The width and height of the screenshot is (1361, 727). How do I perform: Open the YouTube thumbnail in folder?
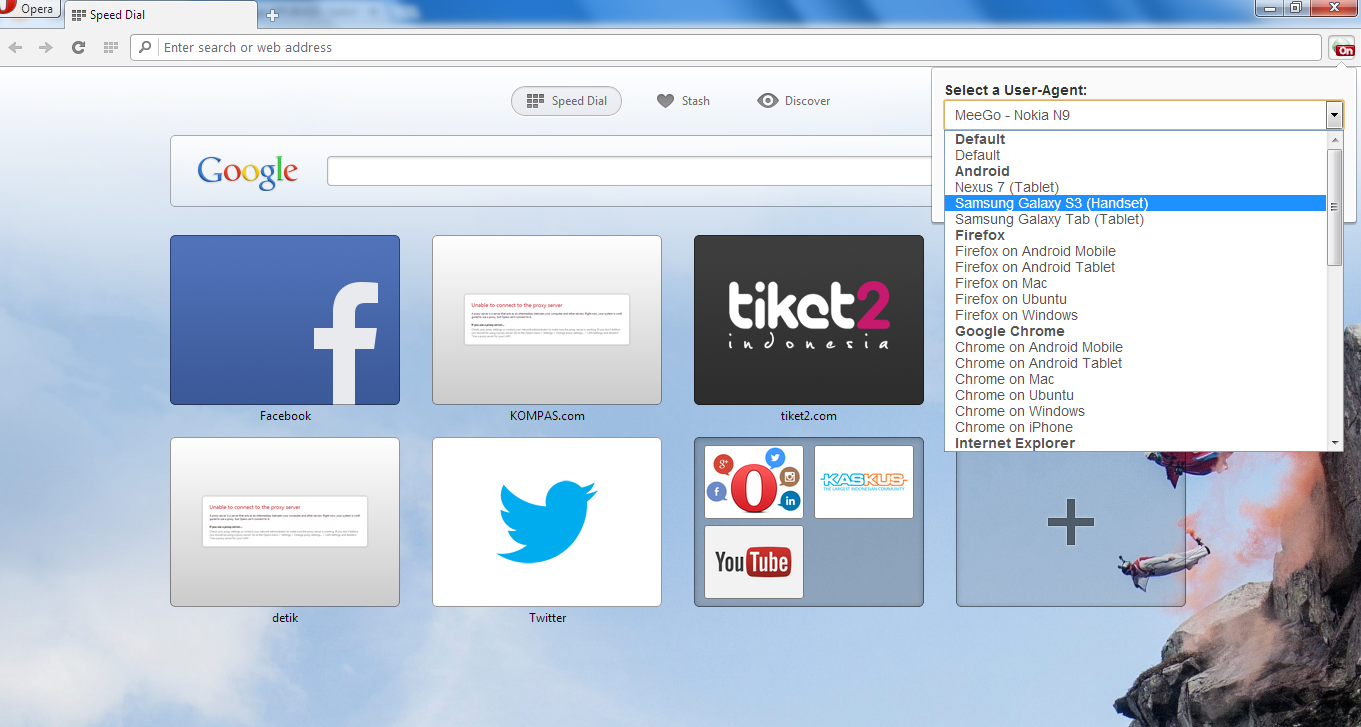[754, 562]
